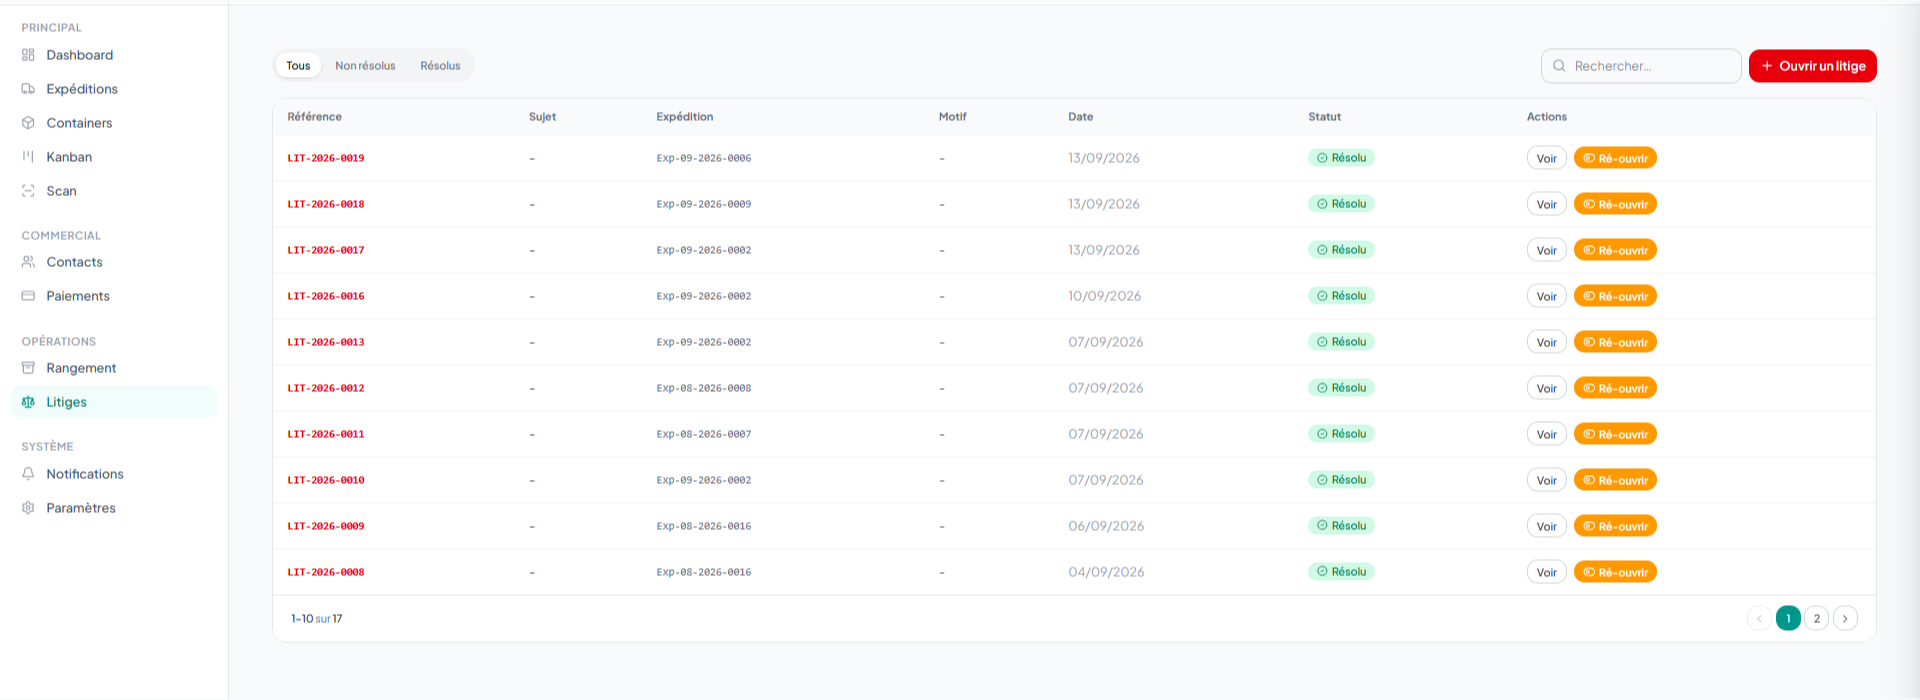
Task: Open Notifications bell icon
Action: [28, 474]
